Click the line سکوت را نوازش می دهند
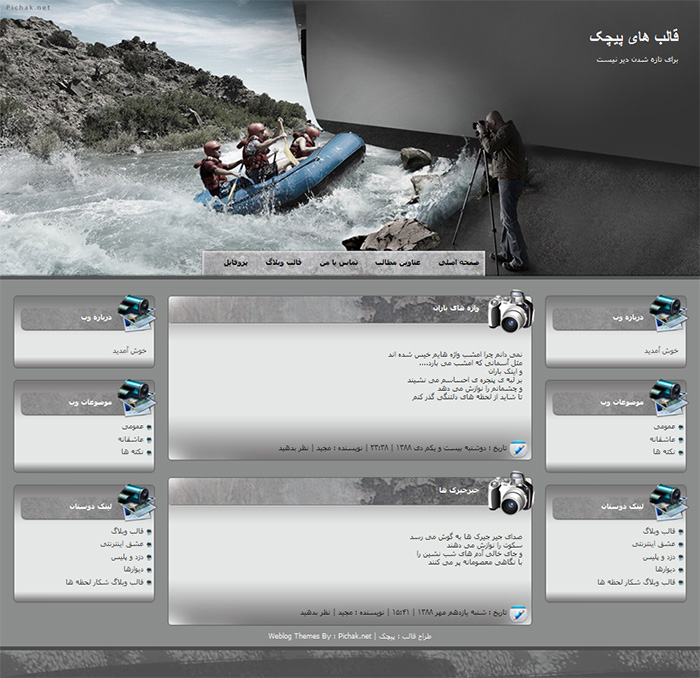Viewport: 700px width, 678px height. [484, 545]
